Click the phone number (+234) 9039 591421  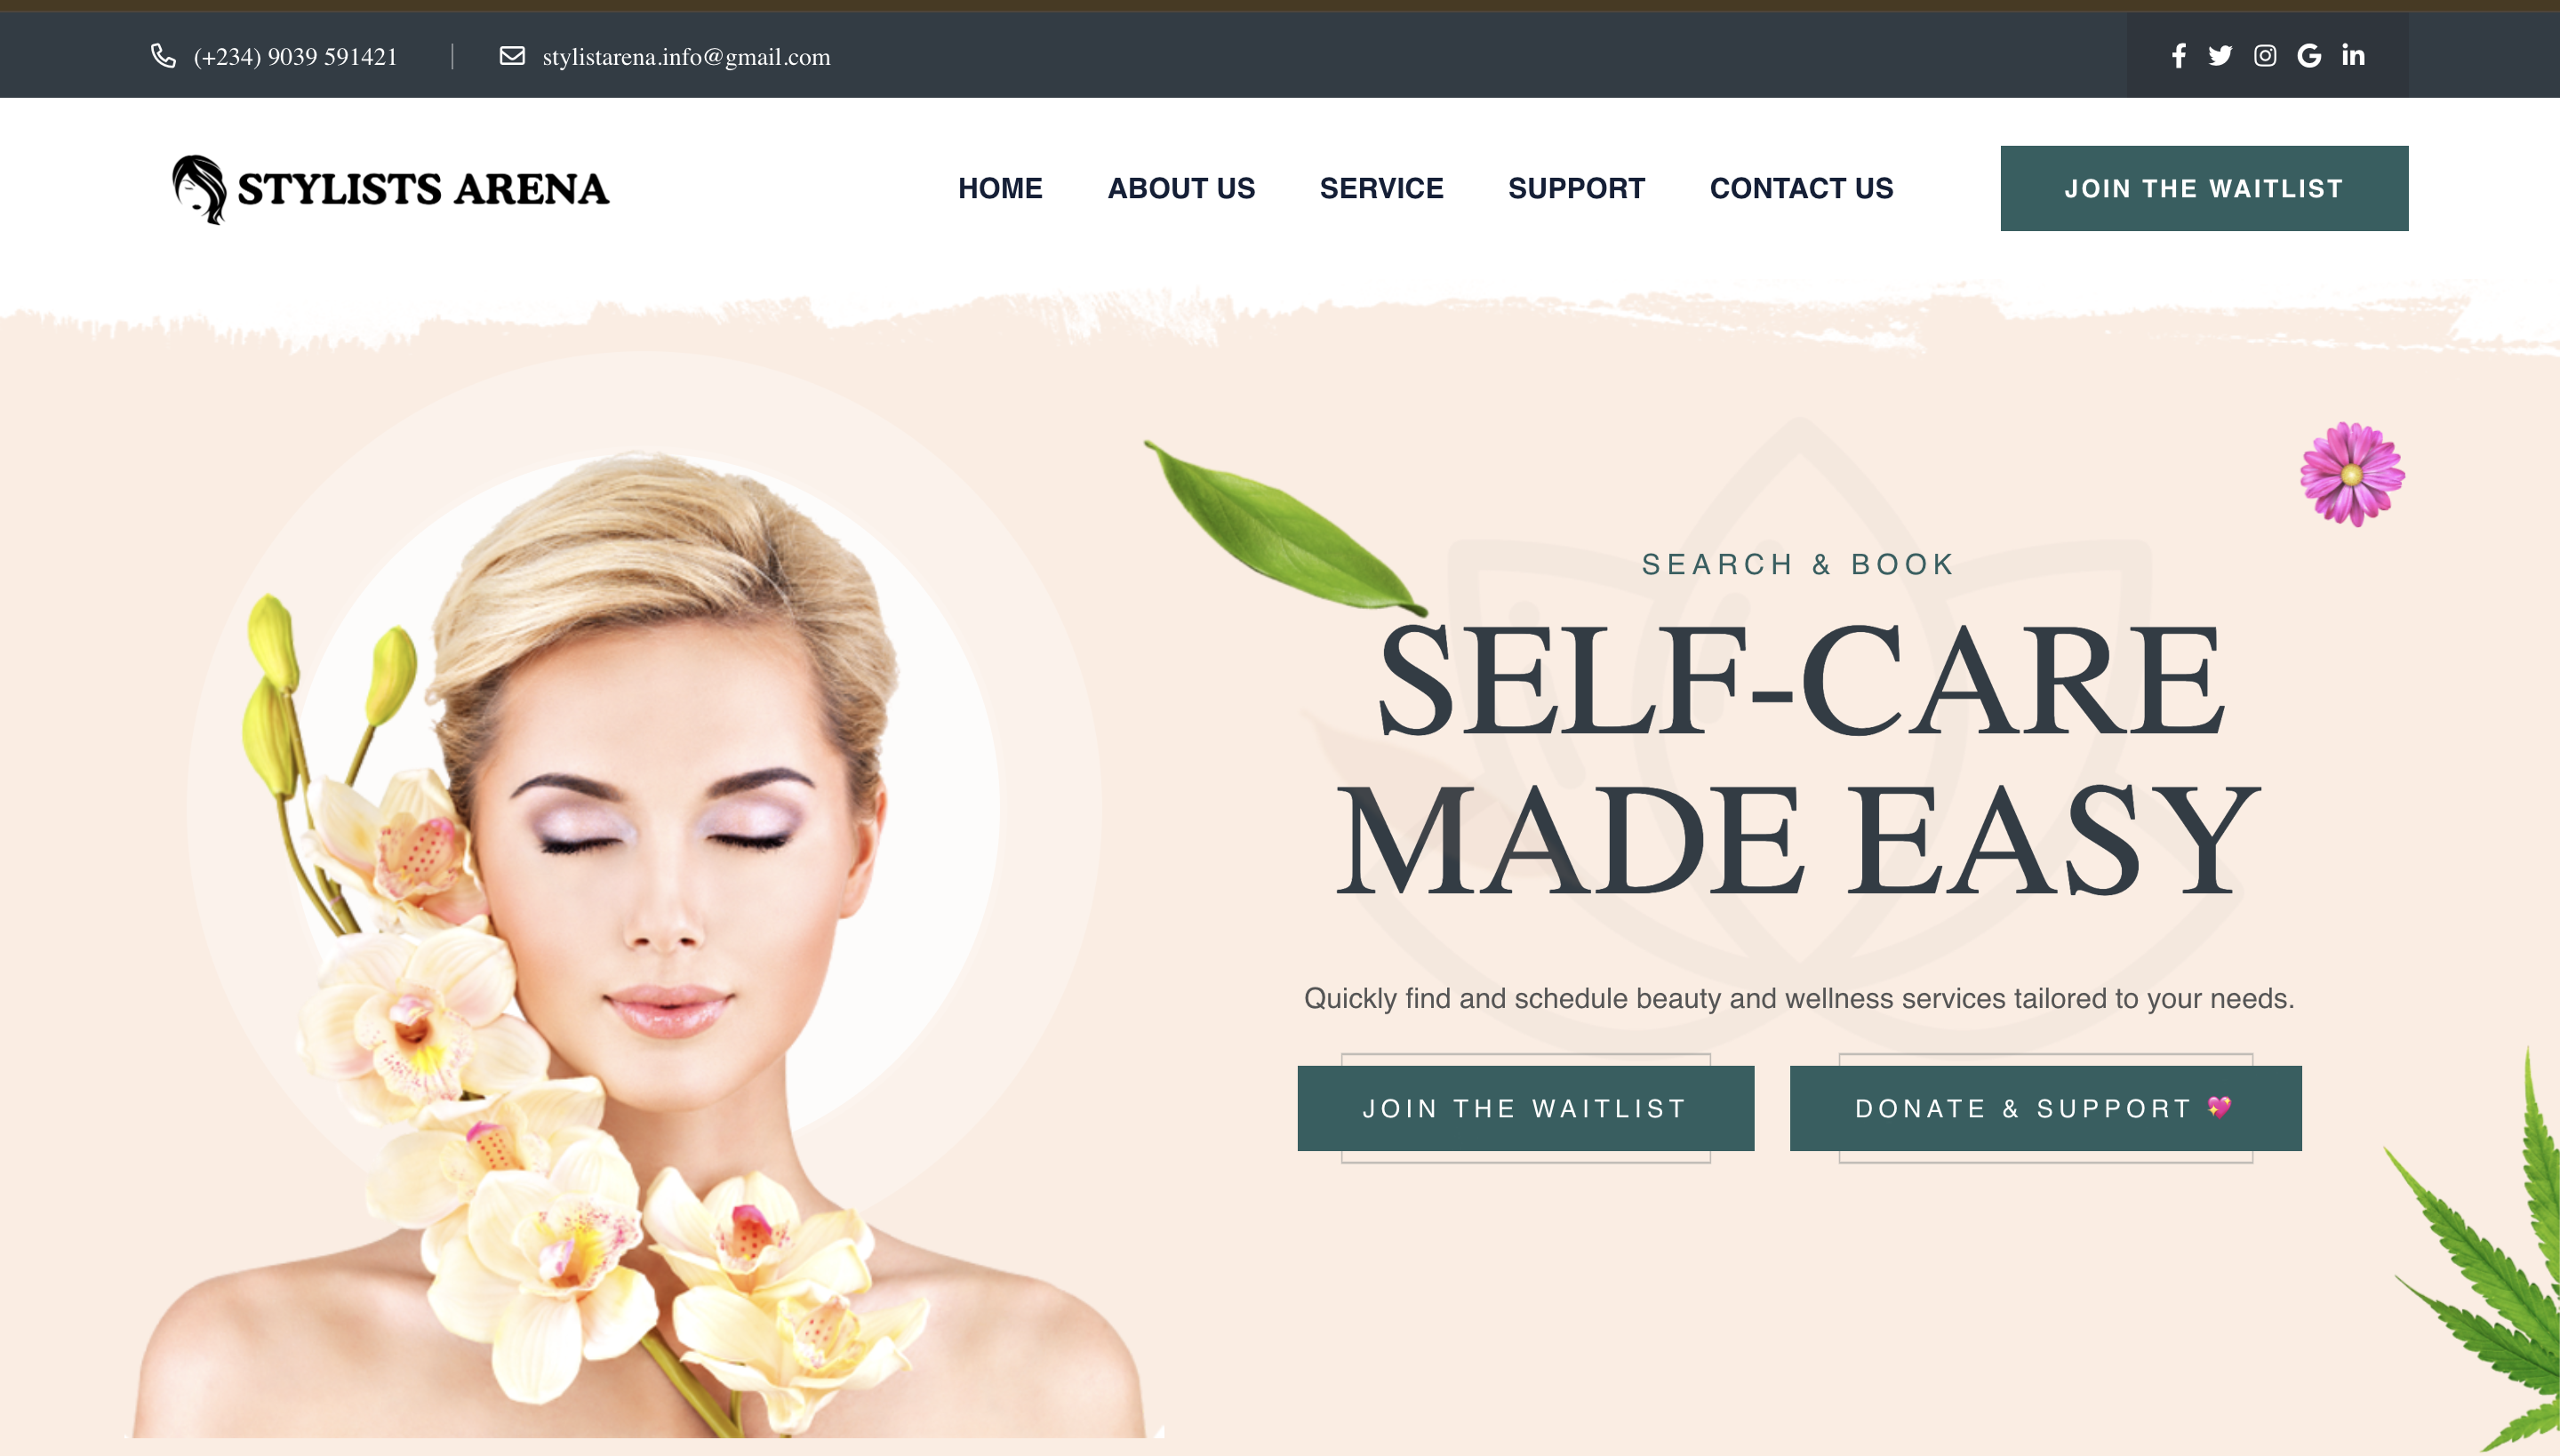pos(295,57)
